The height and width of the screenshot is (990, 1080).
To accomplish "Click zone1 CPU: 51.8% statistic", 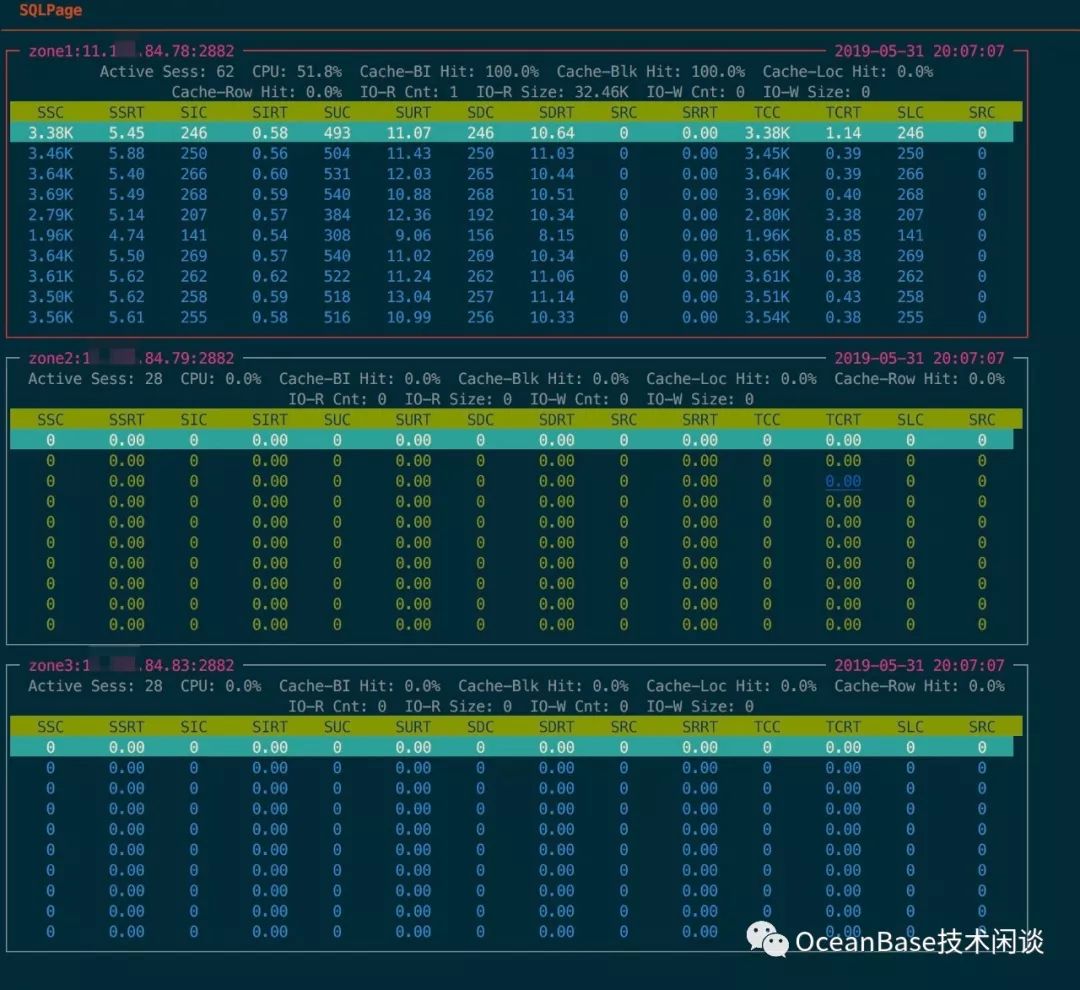I will coord(297,72).
